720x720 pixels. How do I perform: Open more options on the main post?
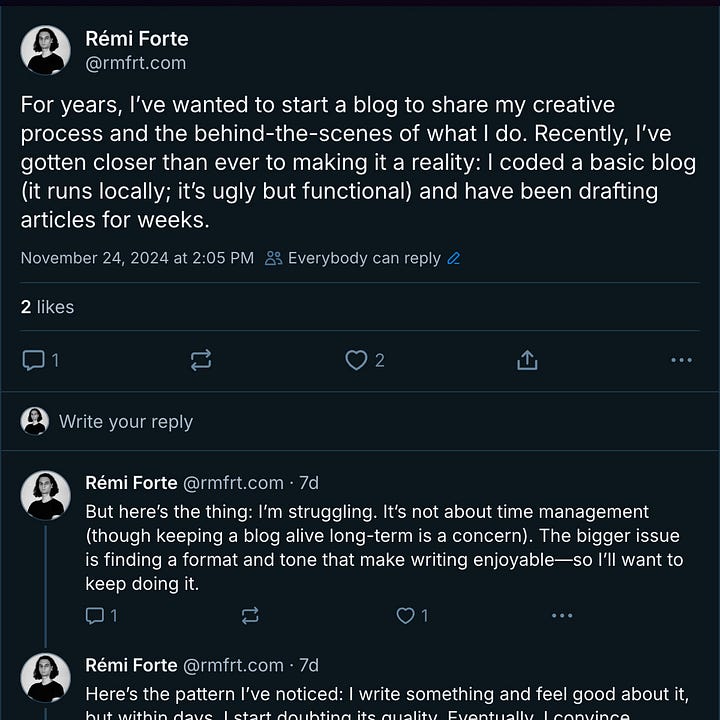point(681,361)
